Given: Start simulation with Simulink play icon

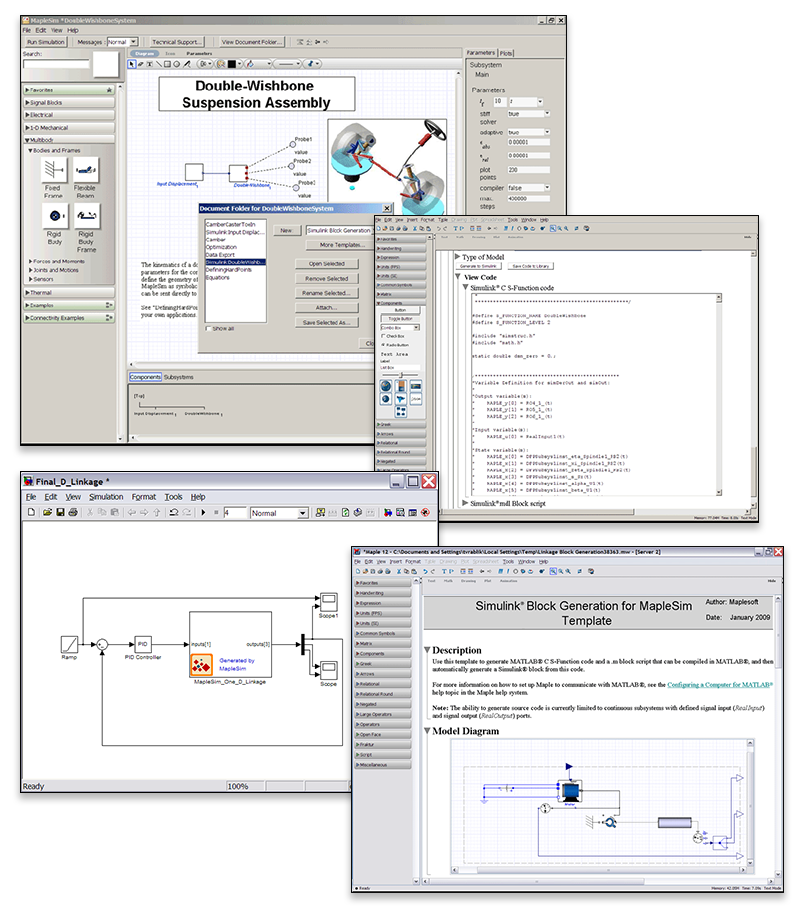Looking at the screenshot, I should pyautogui.click(x=203, y=512).
